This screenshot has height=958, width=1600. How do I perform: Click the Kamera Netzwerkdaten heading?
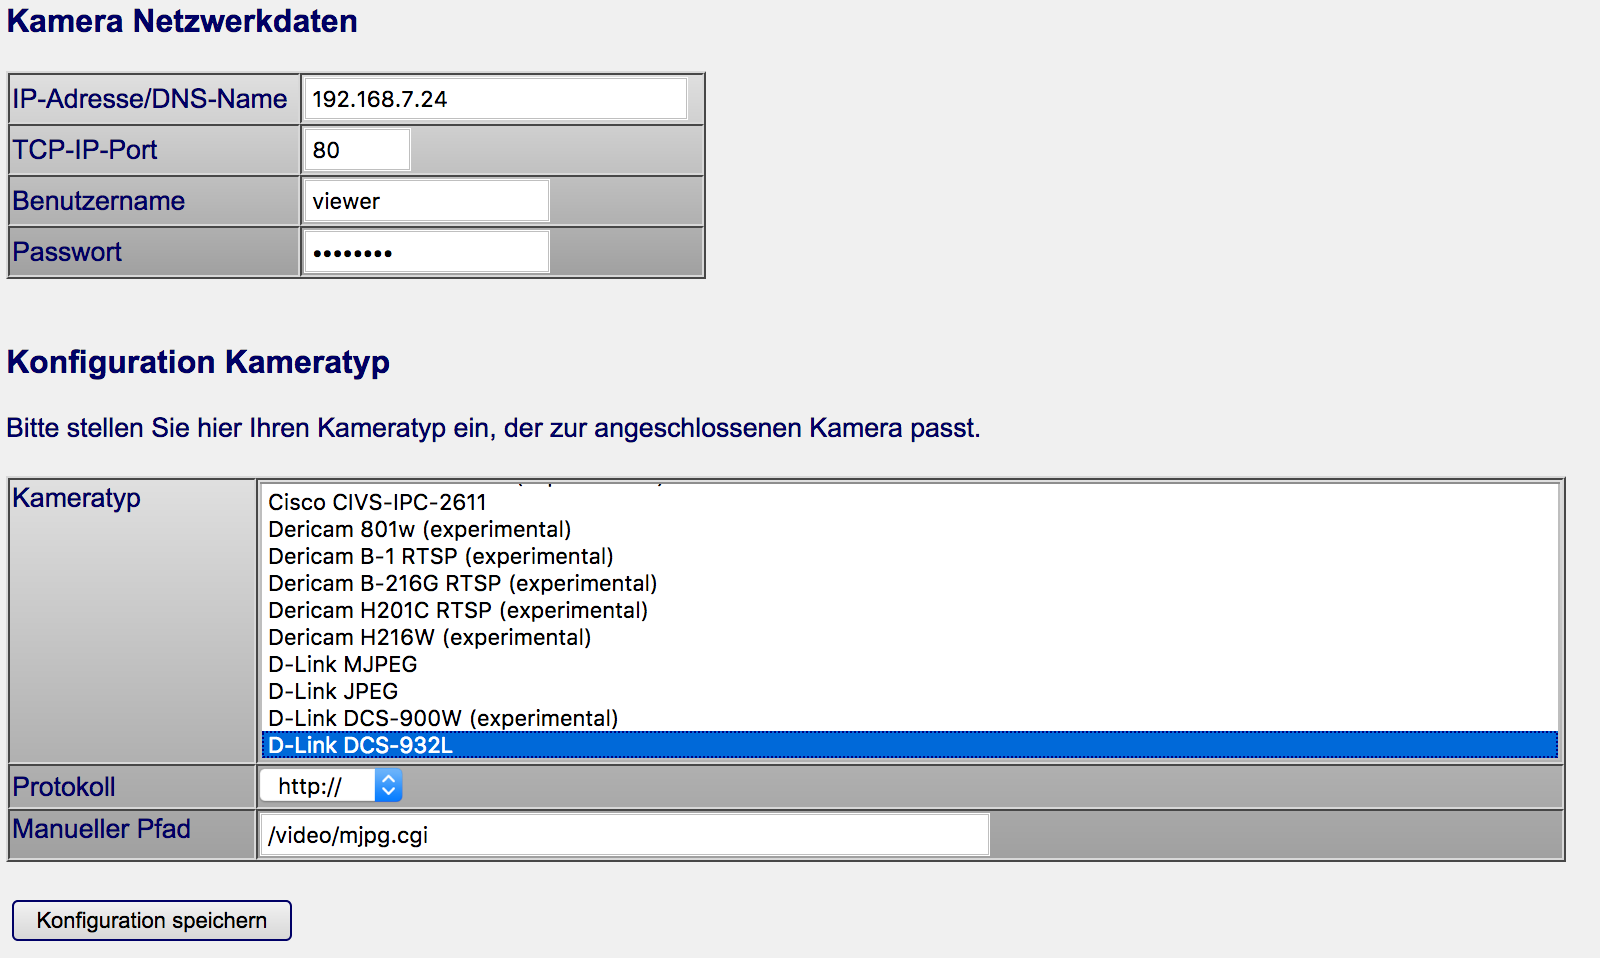tap(182, 21)
